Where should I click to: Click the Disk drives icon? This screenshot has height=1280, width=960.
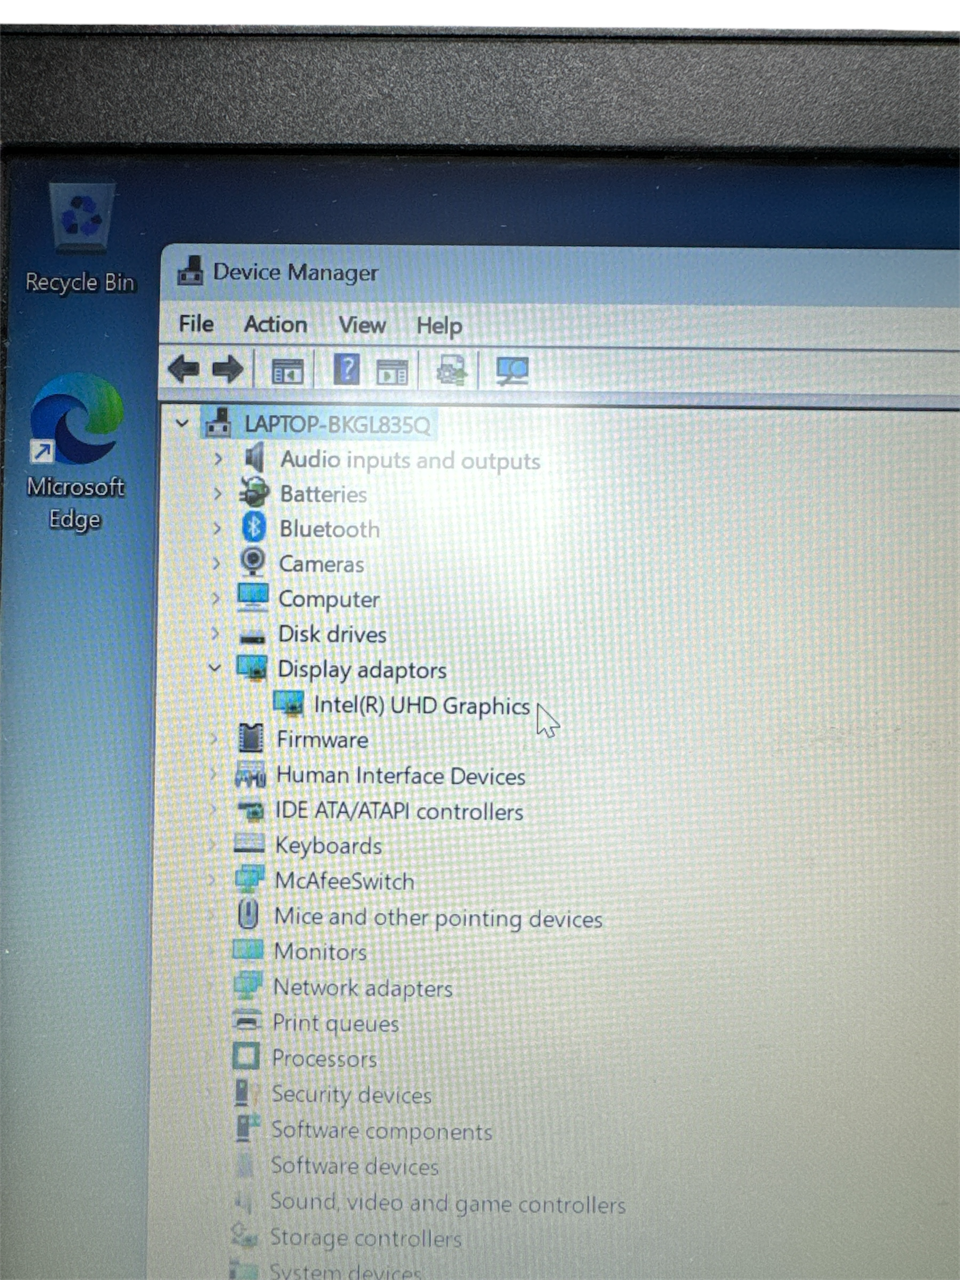tap(252, 635)
